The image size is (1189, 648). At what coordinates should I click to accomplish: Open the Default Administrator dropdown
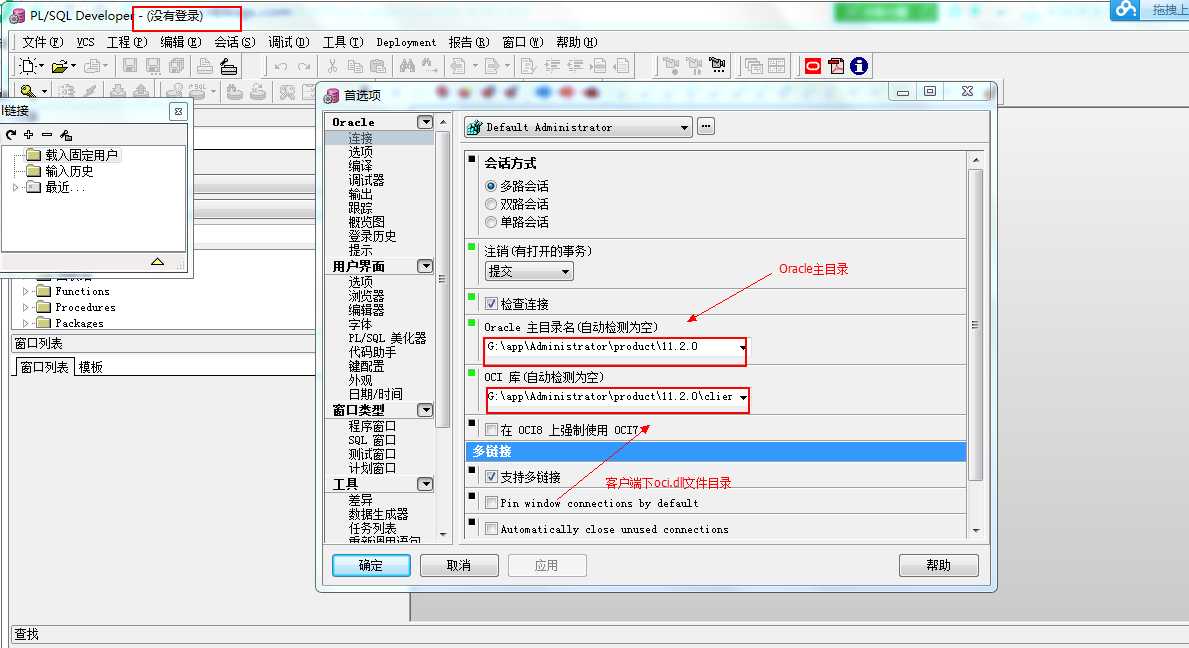pyautogui.click(x=684, y=127)
